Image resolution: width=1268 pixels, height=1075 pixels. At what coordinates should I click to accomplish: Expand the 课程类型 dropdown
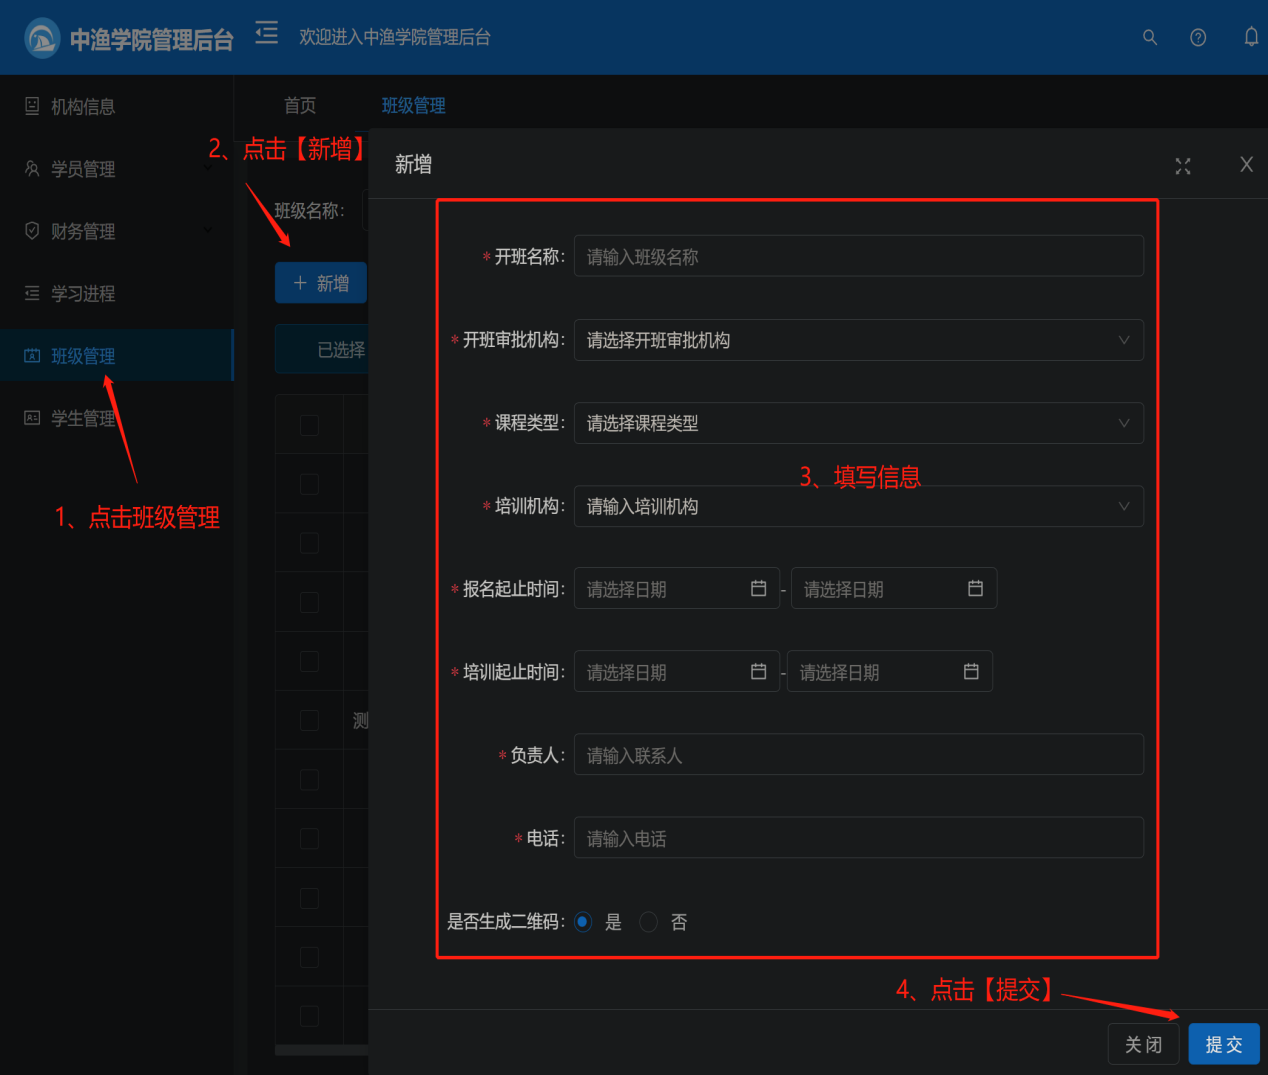(1124, 423)
